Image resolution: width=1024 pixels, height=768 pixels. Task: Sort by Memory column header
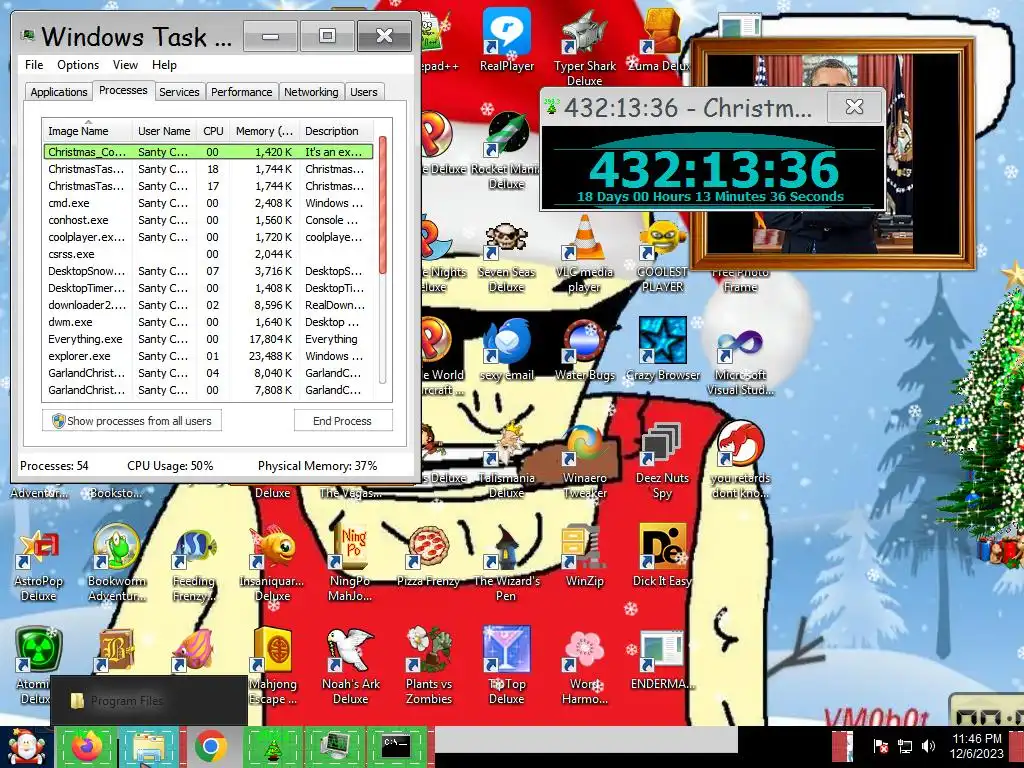[x=264, y=131]
